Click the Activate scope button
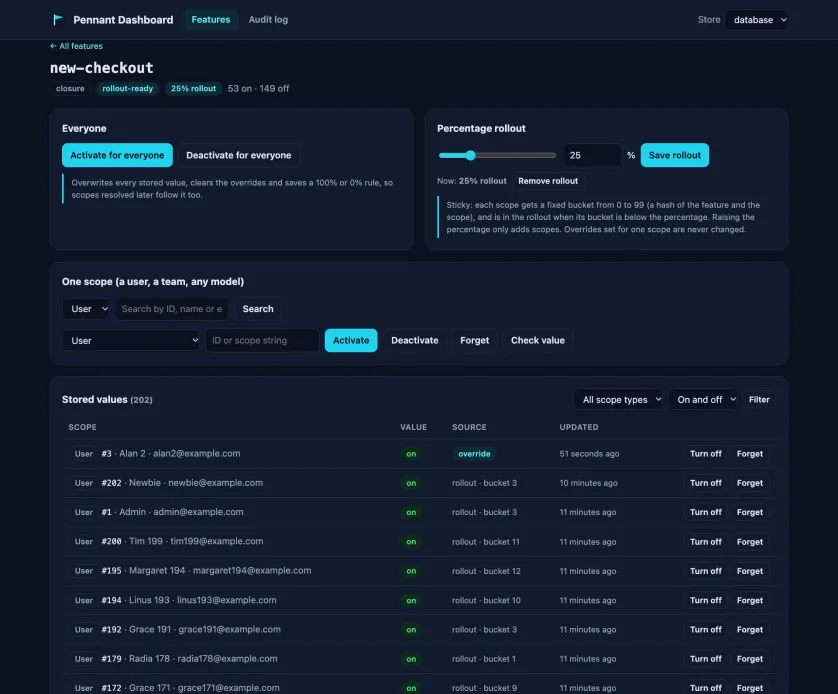This screenshot has height=694, width=838. (351, 340)
